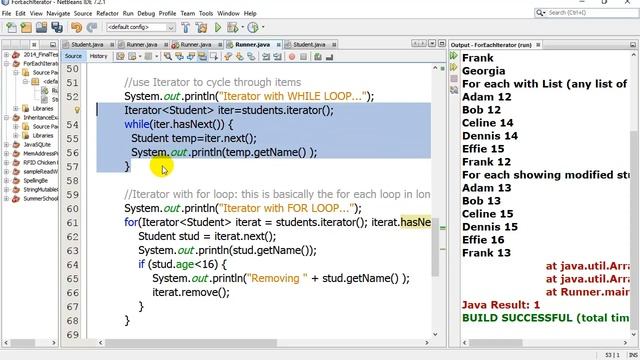Run the project with green play button

click(x=218, y=27)
